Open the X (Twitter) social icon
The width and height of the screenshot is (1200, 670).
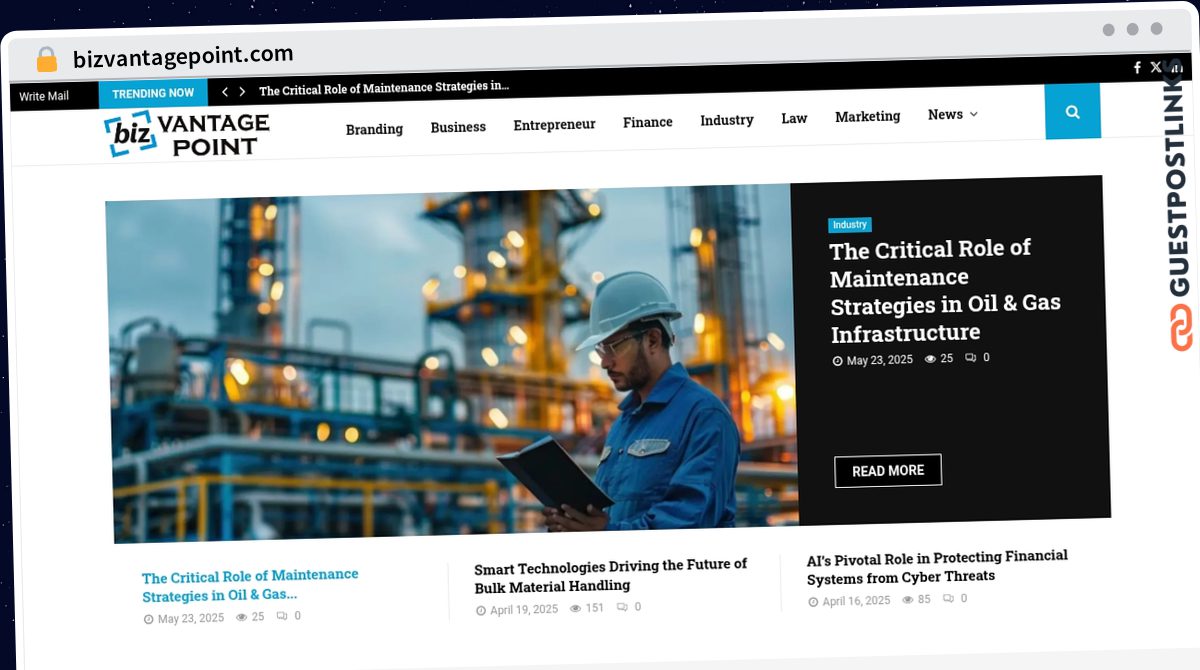click(x=1156, y=67)
